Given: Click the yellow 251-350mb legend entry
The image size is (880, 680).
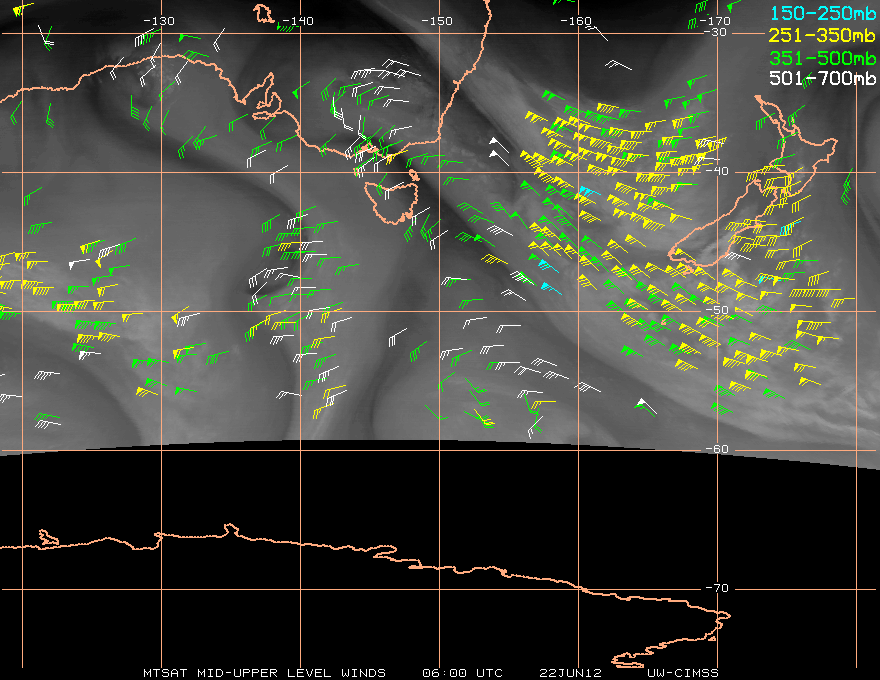Looking at the screenshot, I should [x=823, y=36].
